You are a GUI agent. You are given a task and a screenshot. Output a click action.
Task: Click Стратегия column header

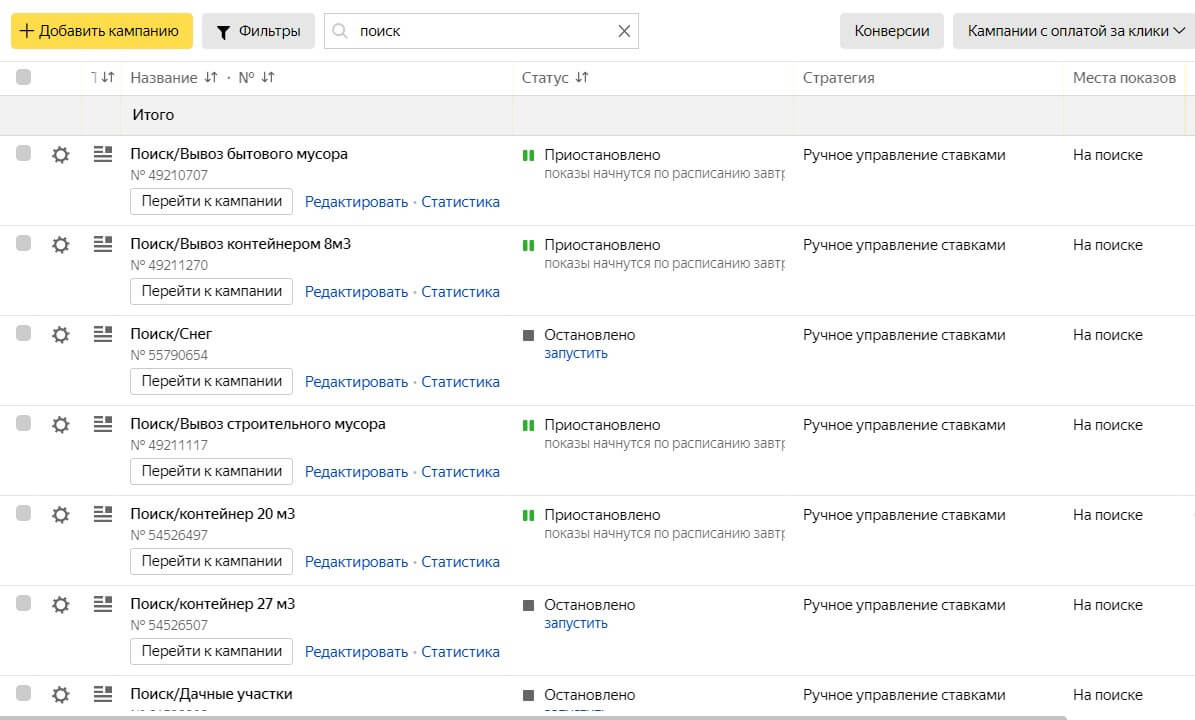coord(838,78)
